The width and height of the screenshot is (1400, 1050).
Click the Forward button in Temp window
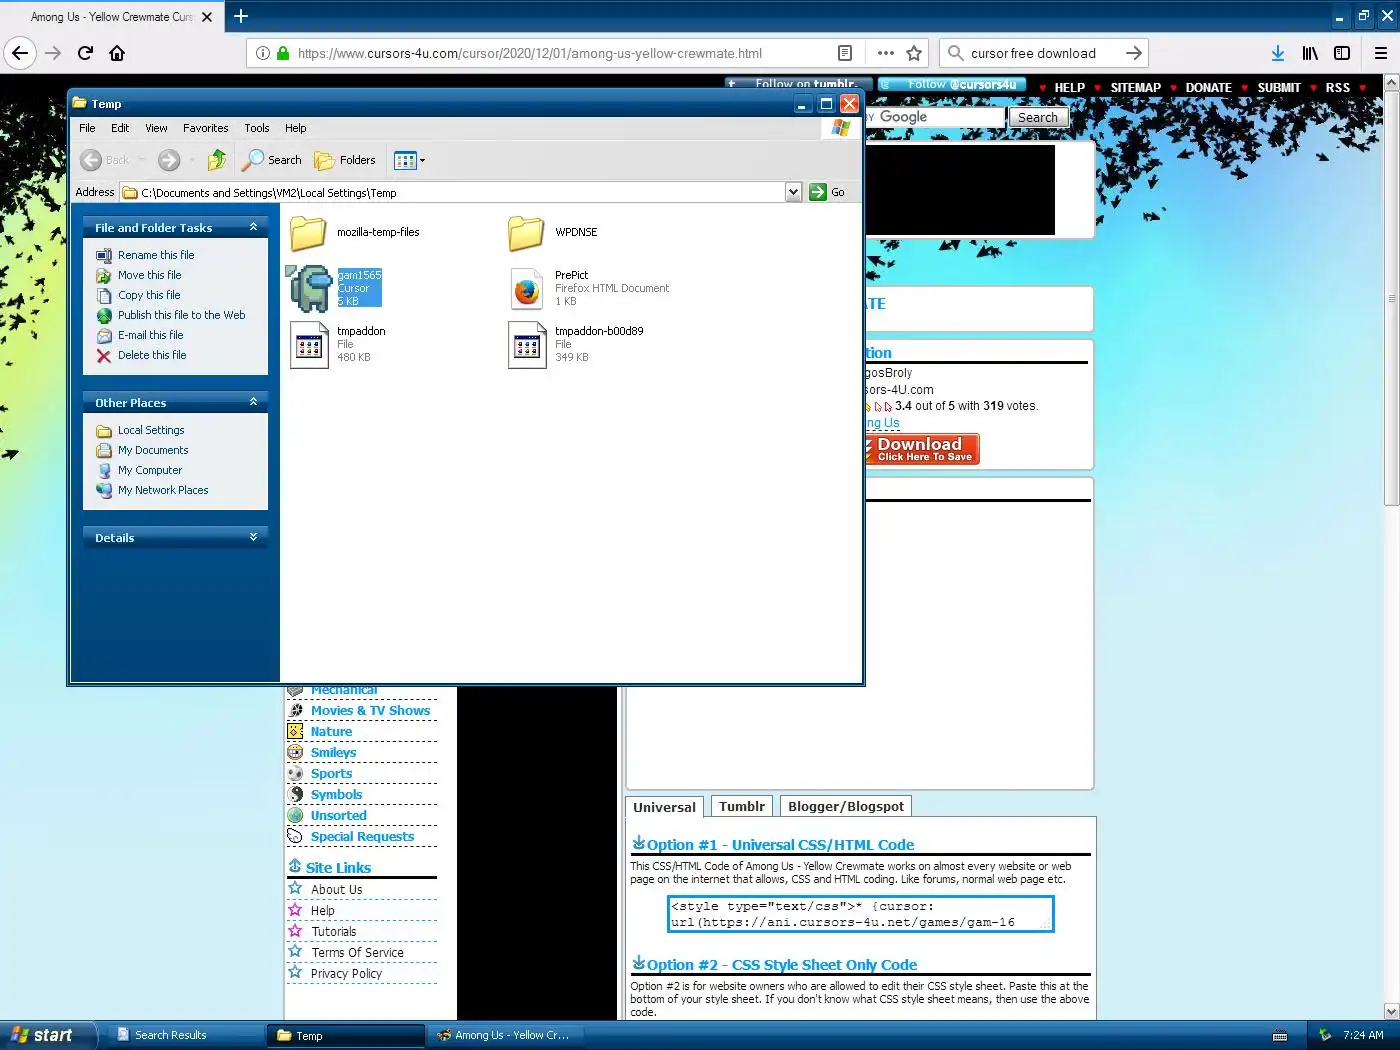[x=169, y=160]
